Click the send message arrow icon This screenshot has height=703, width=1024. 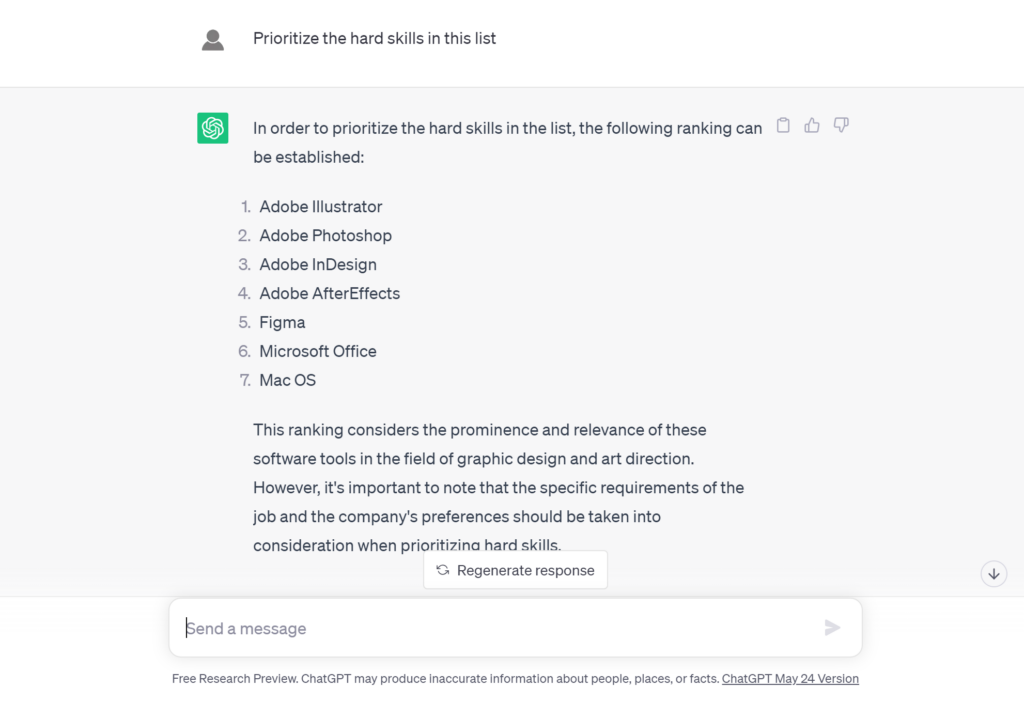tap(832, 628)
